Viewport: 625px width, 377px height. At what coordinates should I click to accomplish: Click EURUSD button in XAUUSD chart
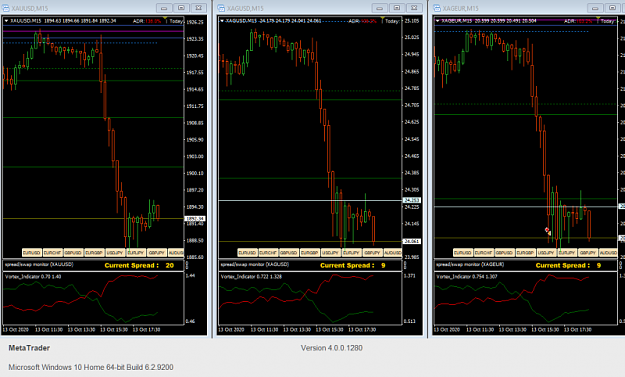32,253
